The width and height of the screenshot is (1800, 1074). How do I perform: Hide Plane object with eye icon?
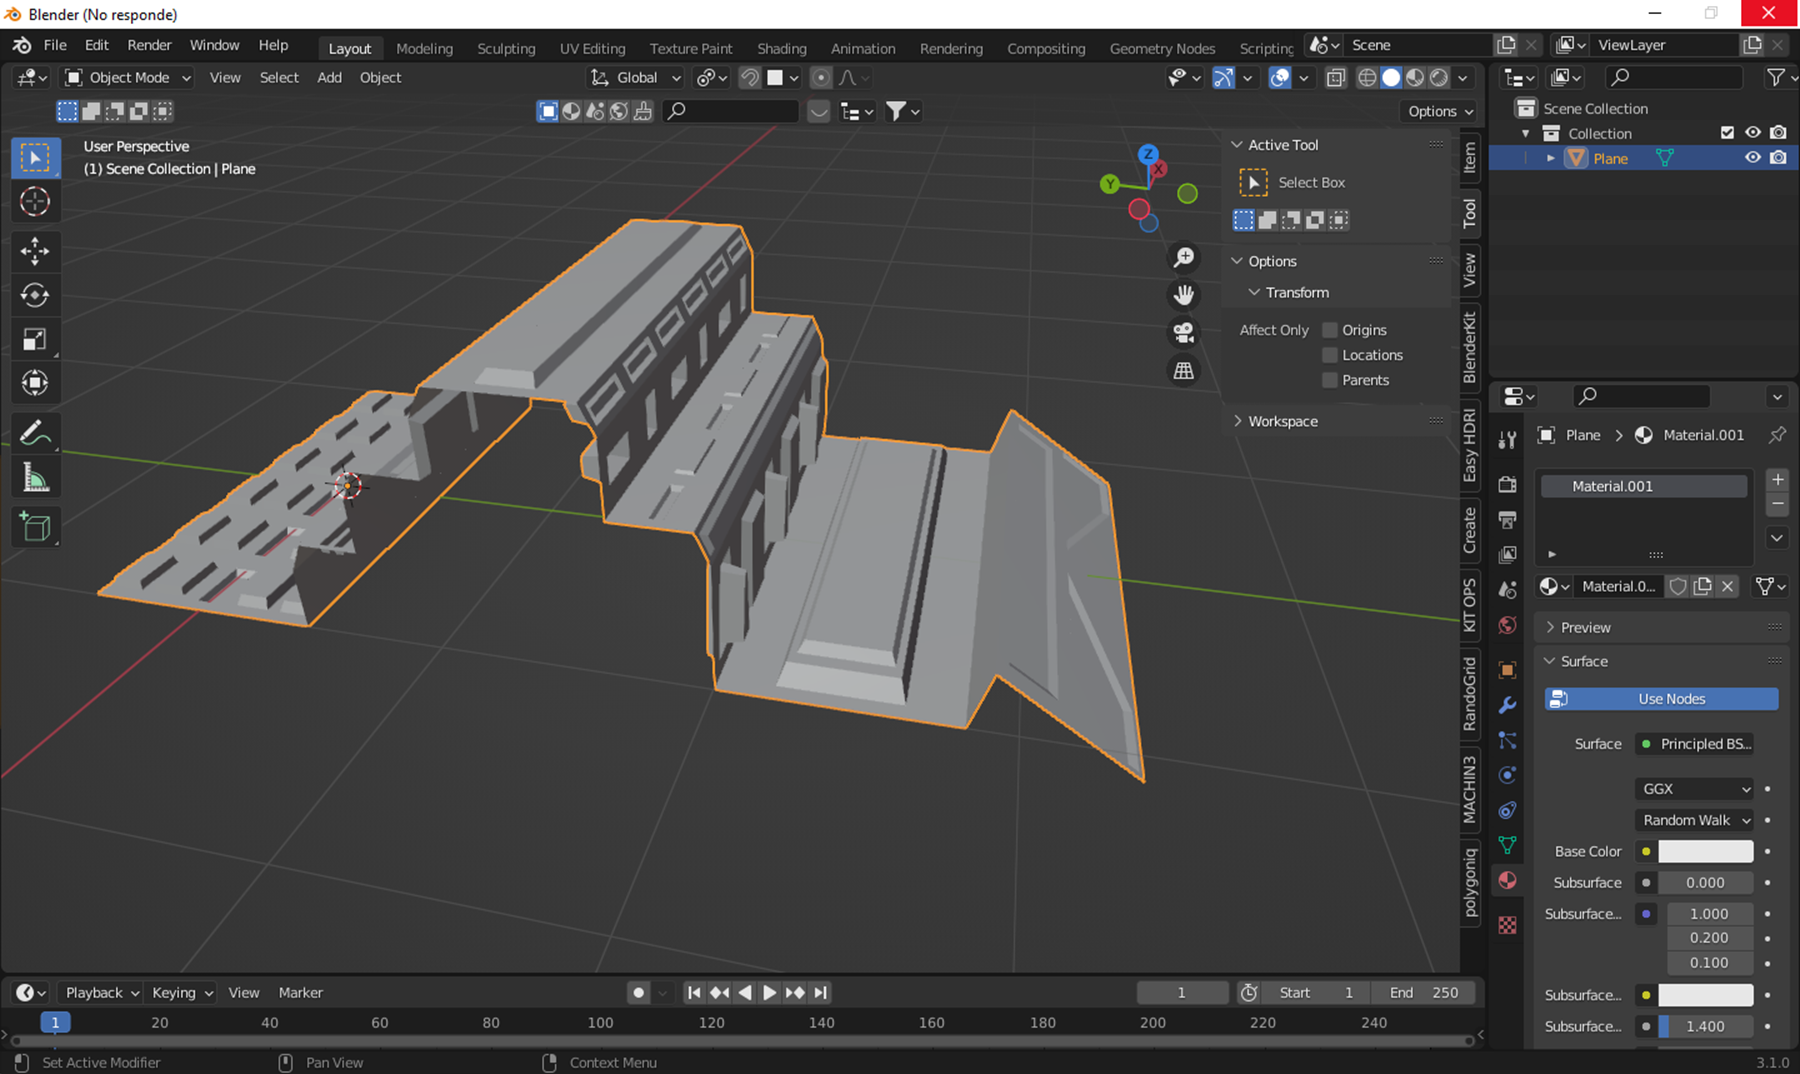pyautogui.click(x=1753, y=158)
